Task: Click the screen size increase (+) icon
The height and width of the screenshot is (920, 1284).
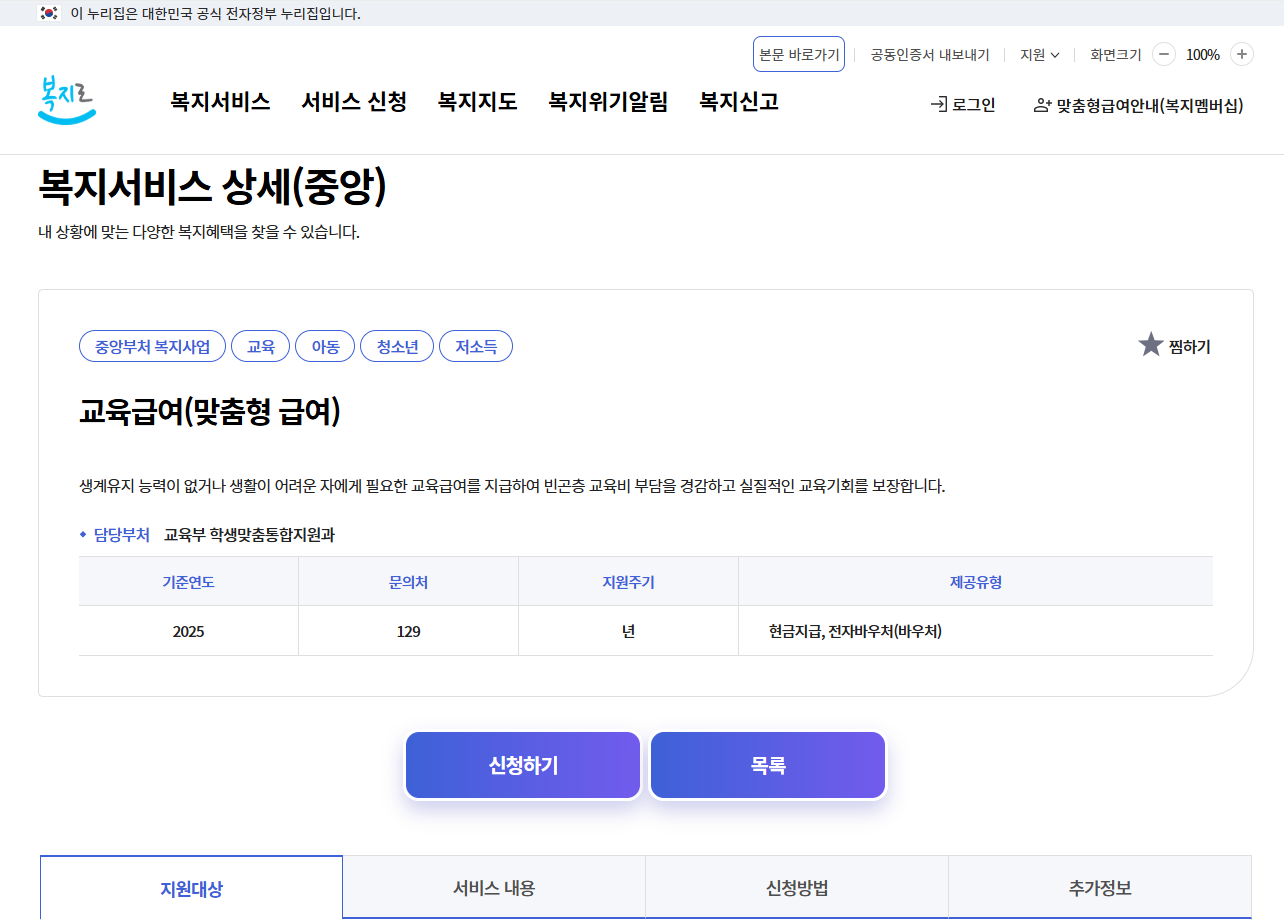Action: pos(1241,55)
